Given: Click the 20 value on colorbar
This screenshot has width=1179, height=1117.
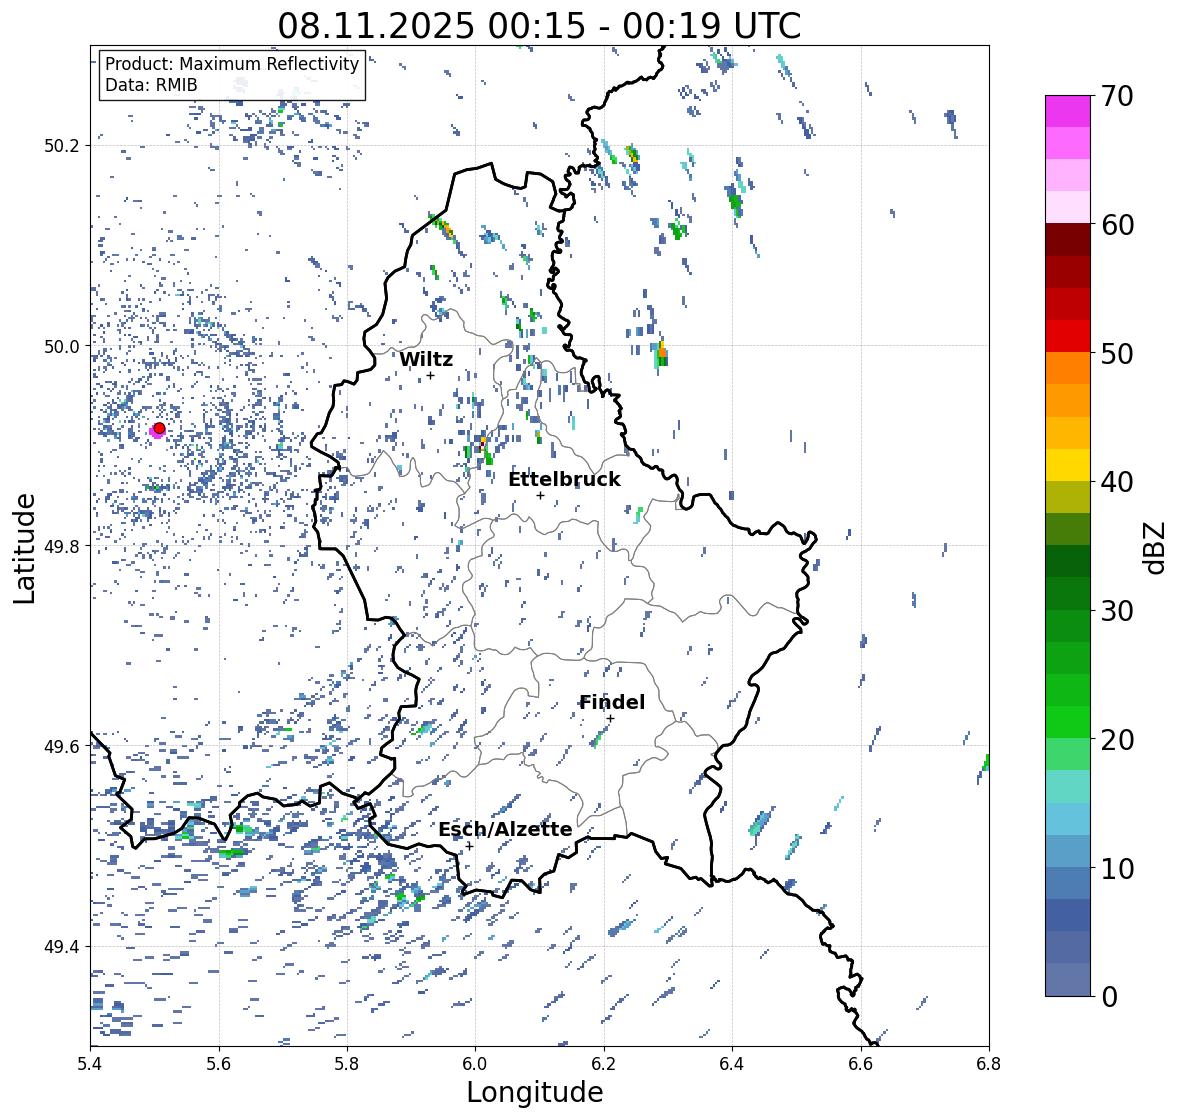Looking at the screenshot, I should tap(1117, 740).
